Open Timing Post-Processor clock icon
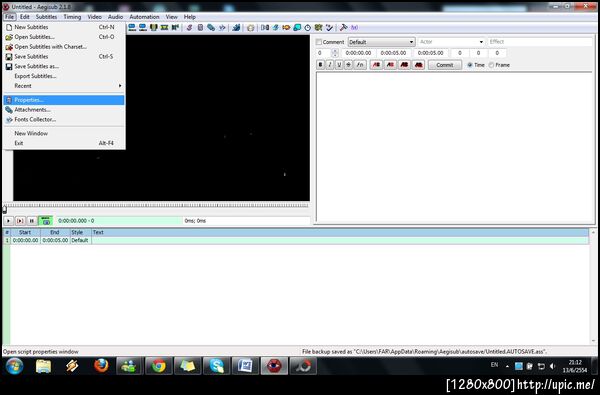The image size is (600, 395). coord(308,28)
